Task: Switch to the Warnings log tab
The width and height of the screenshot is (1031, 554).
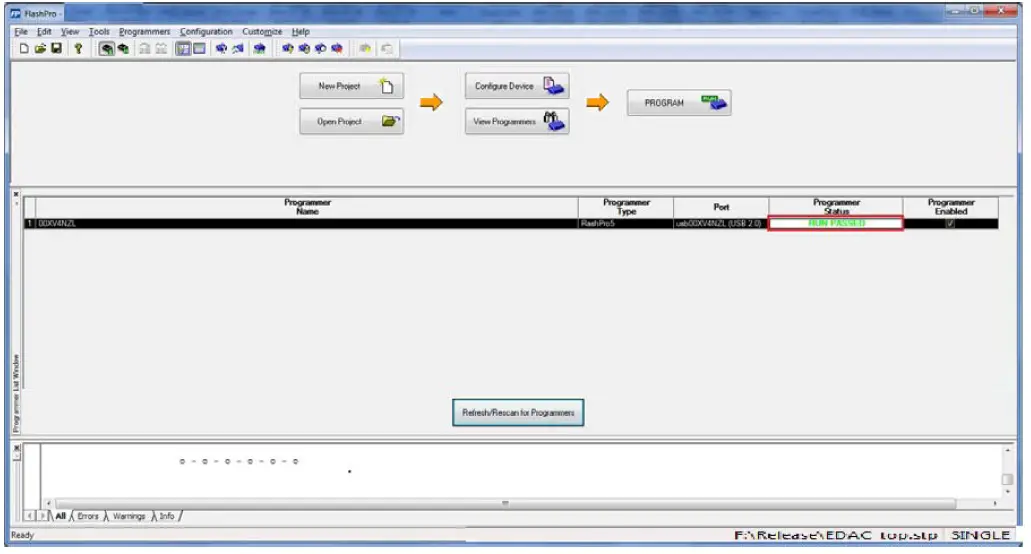Action: coord(129,517)
